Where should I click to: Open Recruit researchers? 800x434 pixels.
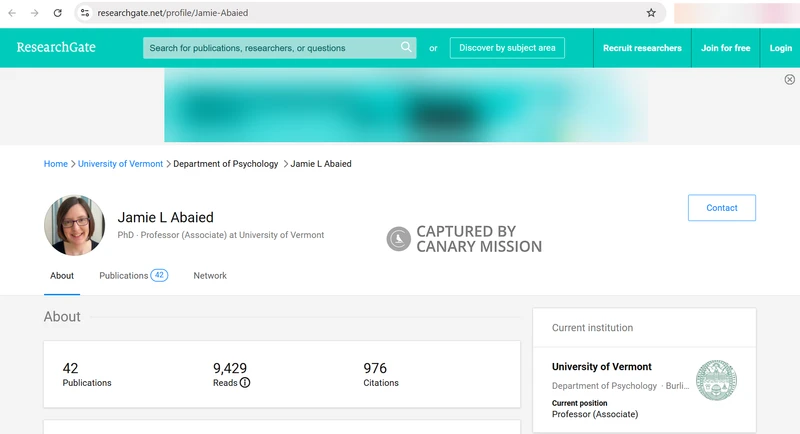(x=642, y=48)
